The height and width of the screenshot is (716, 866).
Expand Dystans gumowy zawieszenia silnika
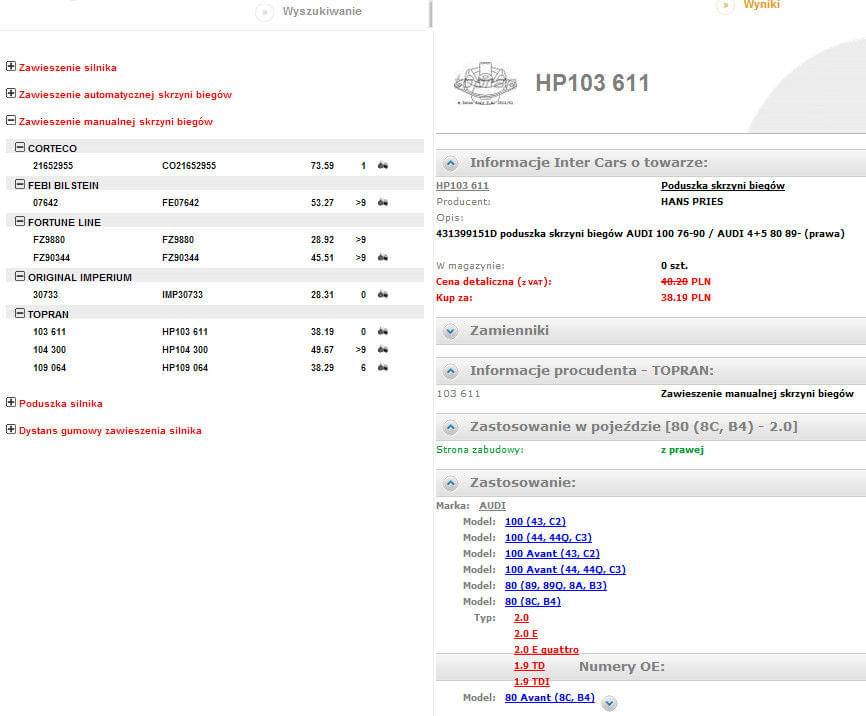10,429
